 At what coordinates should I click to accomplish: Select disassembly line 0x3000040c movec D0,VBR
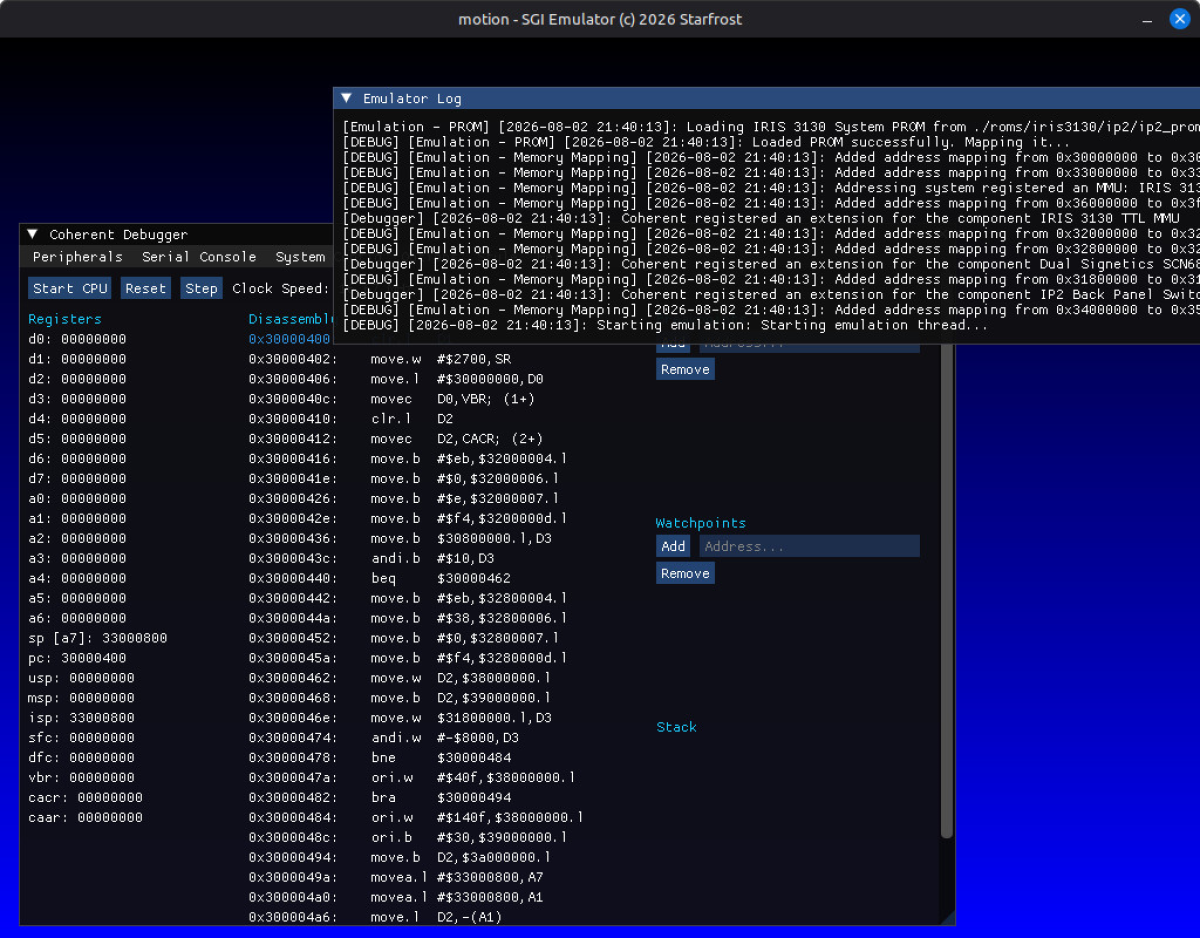[x=392, y=399]
